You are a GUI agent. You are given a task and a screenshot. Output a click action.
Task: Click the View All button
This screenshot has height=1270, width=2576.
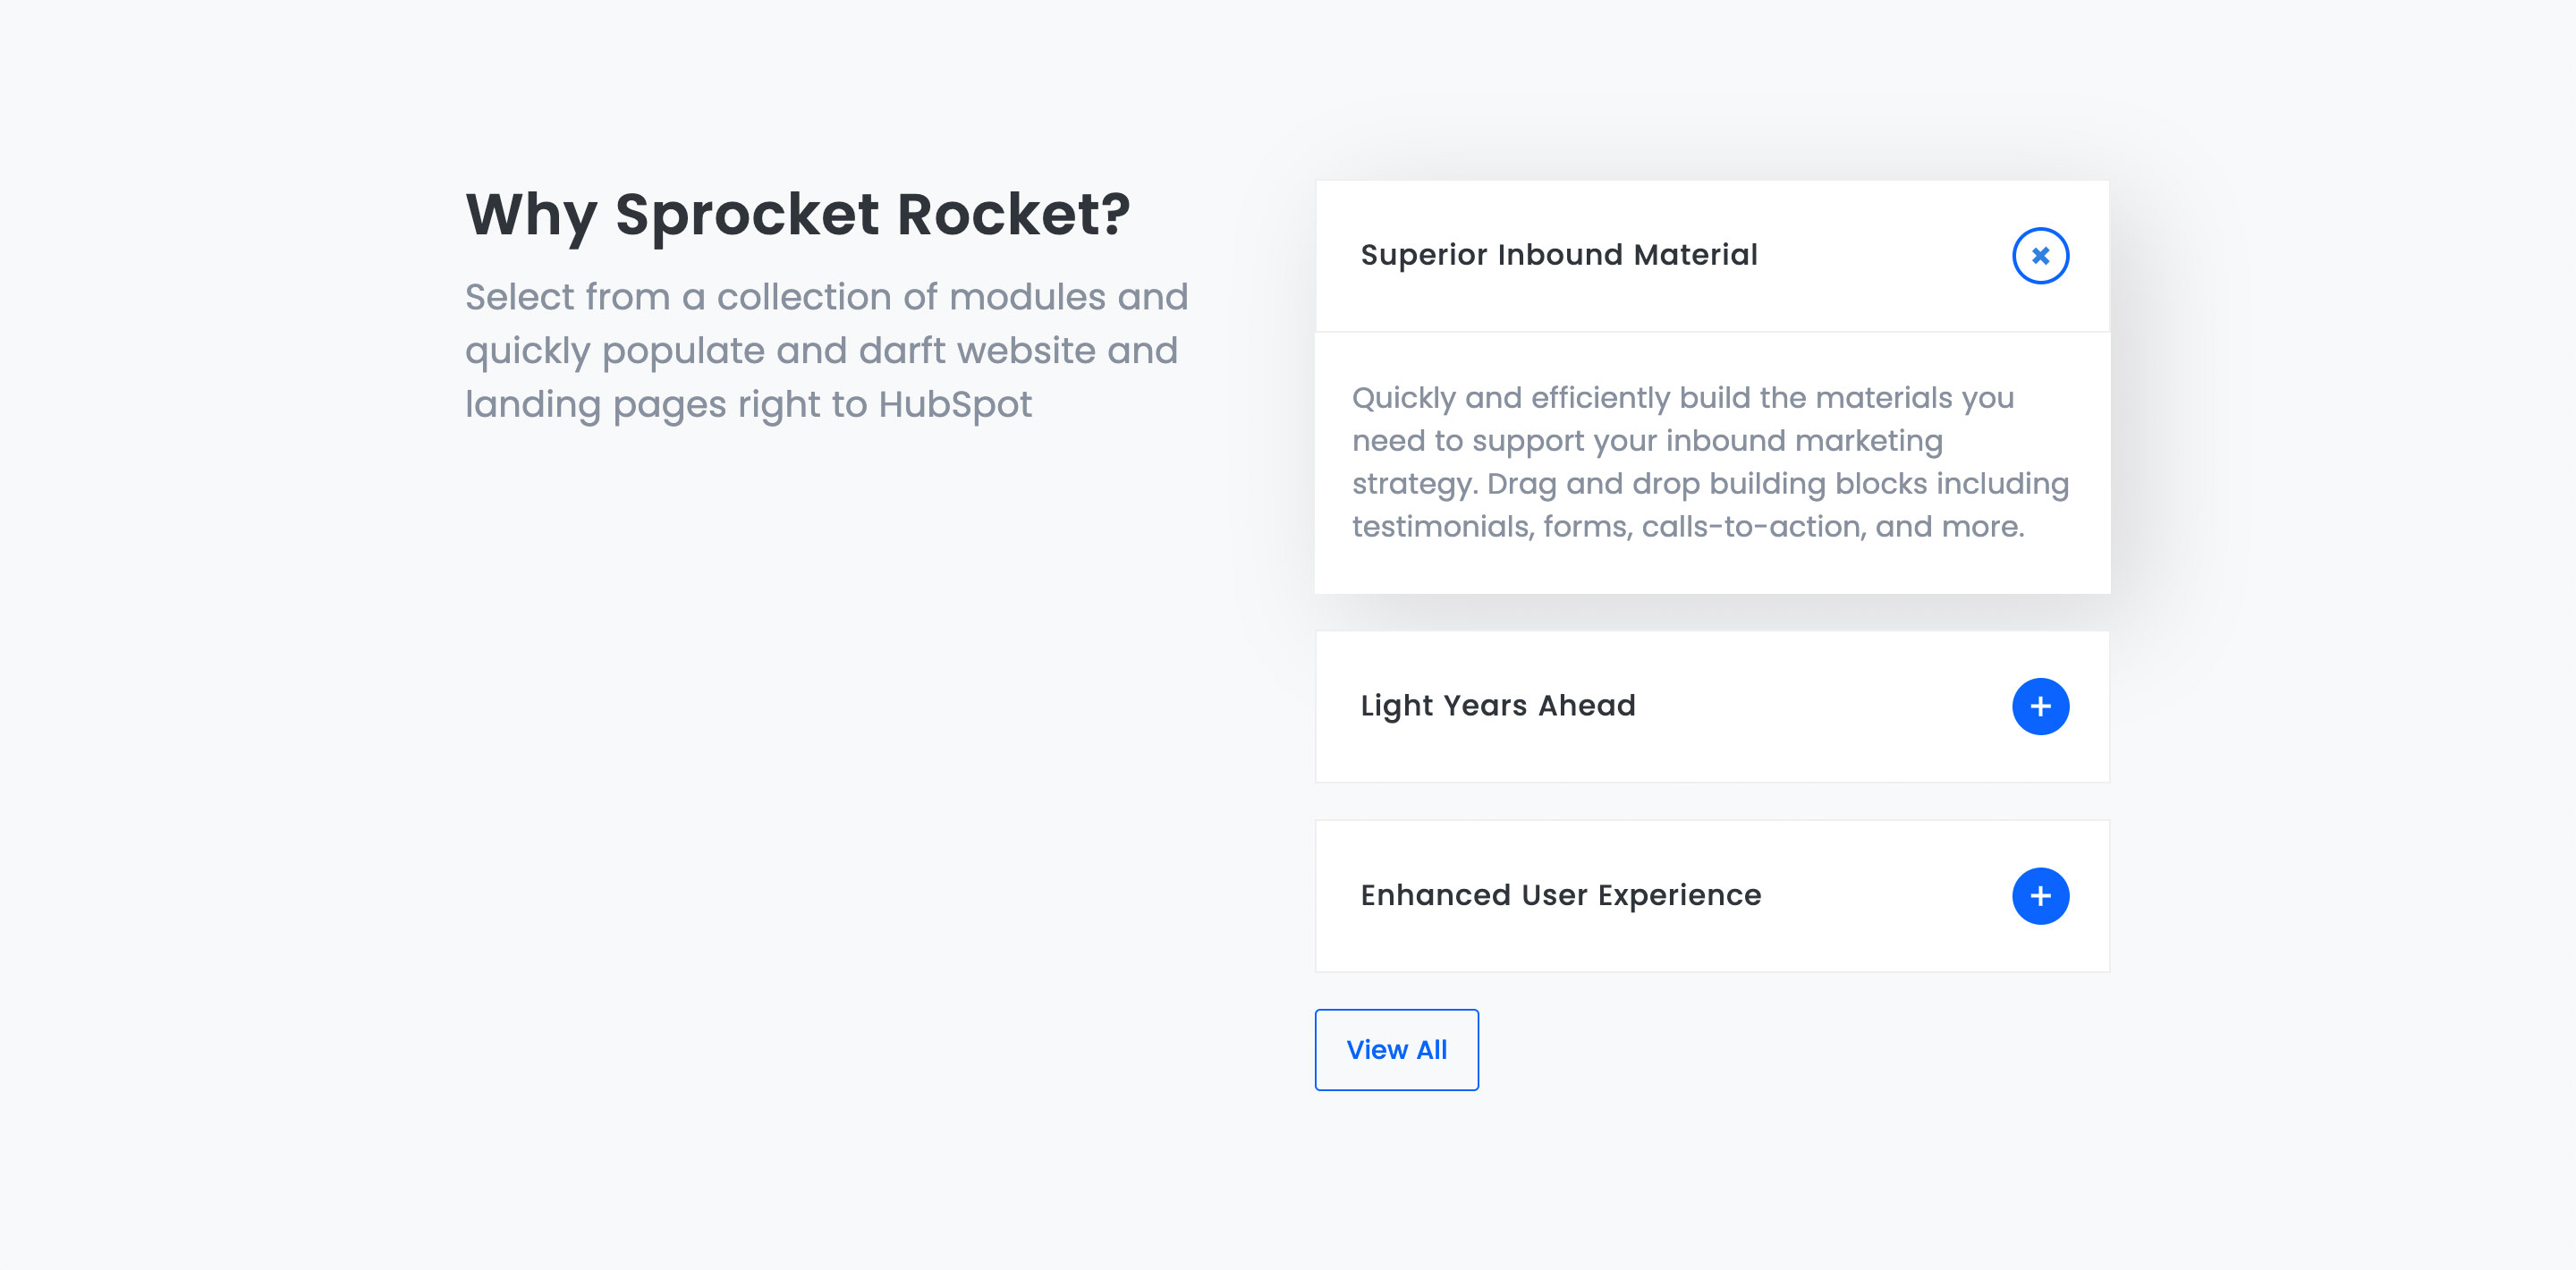[x=1396, y=1049]
